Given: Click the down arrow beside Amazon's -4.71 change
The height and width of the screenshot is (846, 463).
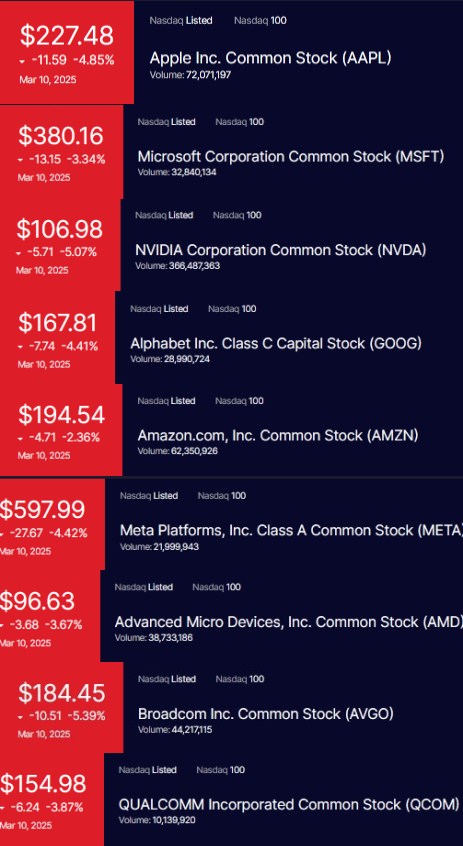Looking at the screenshot, I should click(21, 439).
